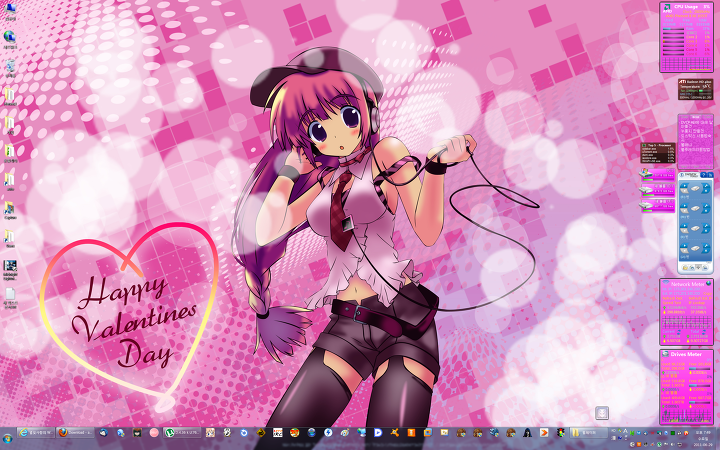Open the Computer desktop icon

click(x=10, y=11)
